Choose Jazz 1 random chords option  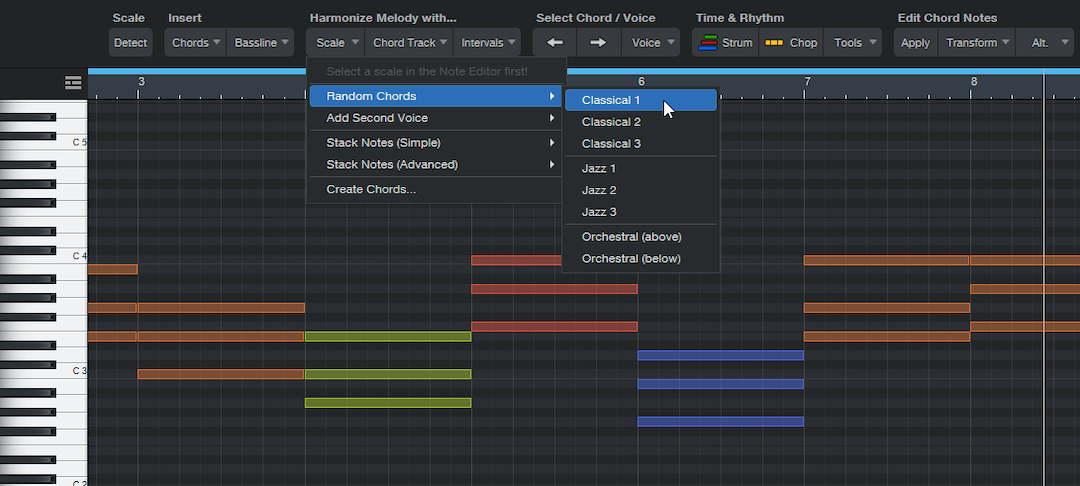click(x=599, y=168)
